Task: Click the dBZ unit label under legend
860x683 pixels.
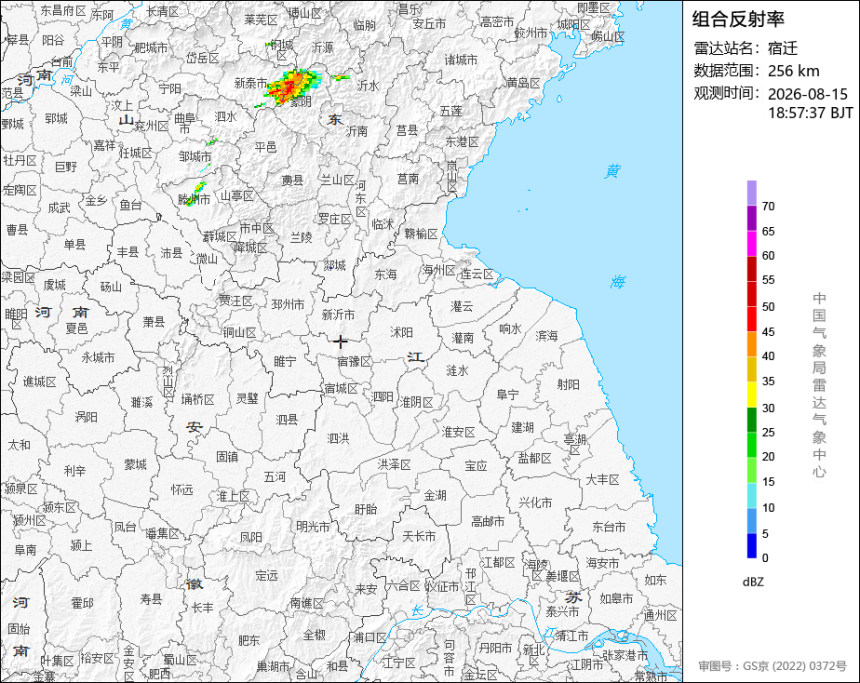Action: pyautogui.click(x=752, y=582)
